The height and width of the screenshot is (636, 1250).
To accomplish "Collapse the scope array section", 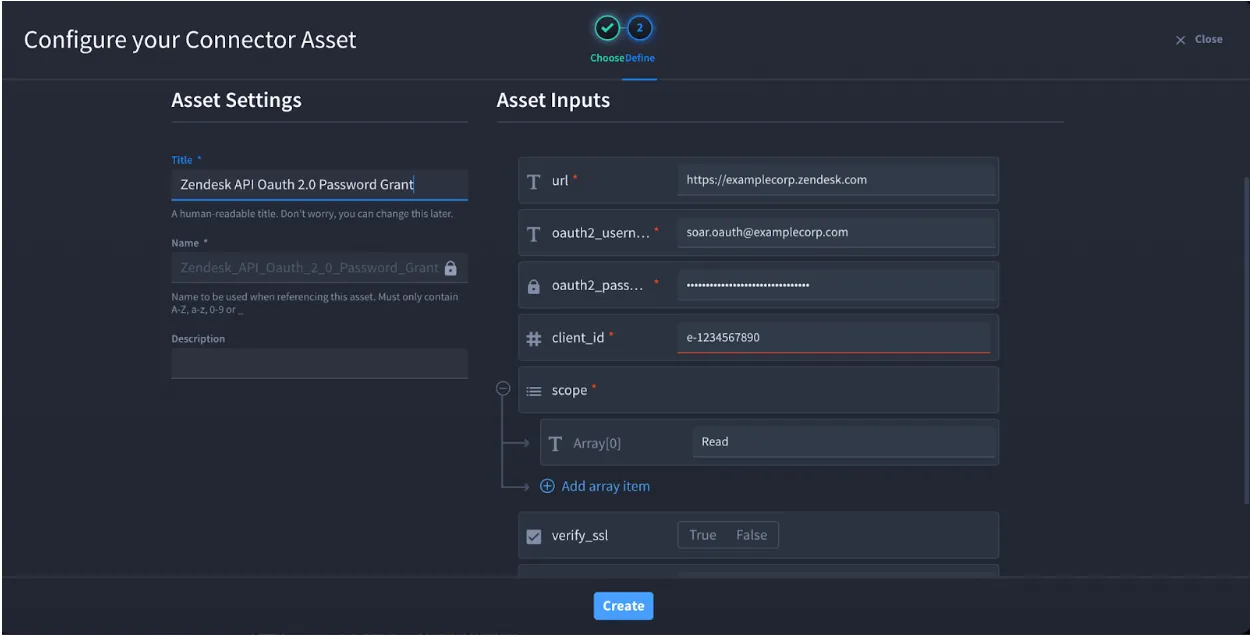I will [503, 389].
